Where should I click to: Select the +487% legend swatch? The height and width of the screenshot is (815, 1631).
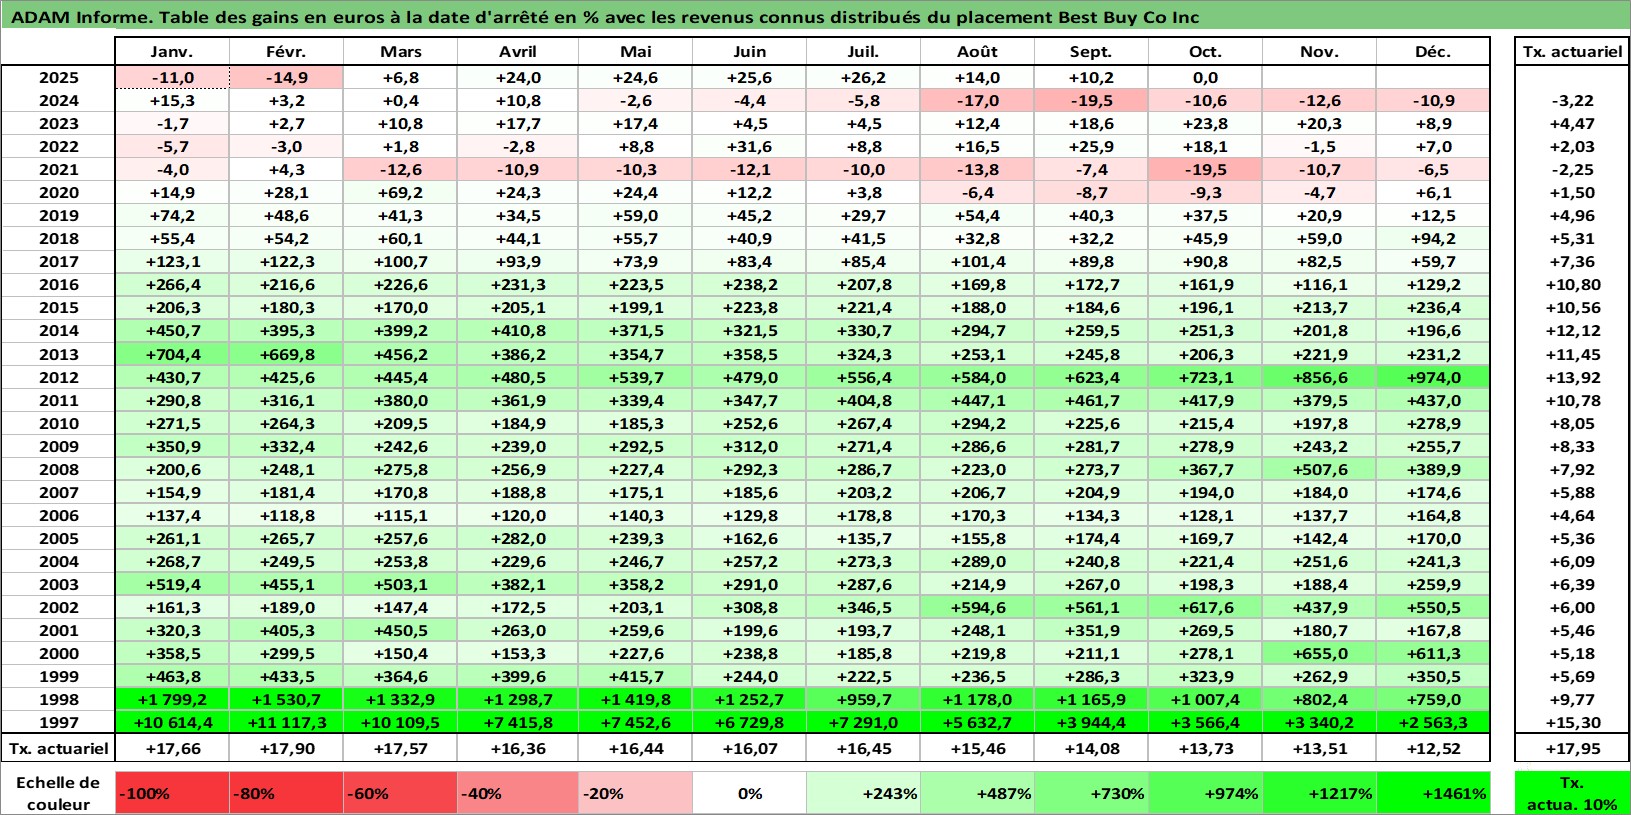pos(977,793)
